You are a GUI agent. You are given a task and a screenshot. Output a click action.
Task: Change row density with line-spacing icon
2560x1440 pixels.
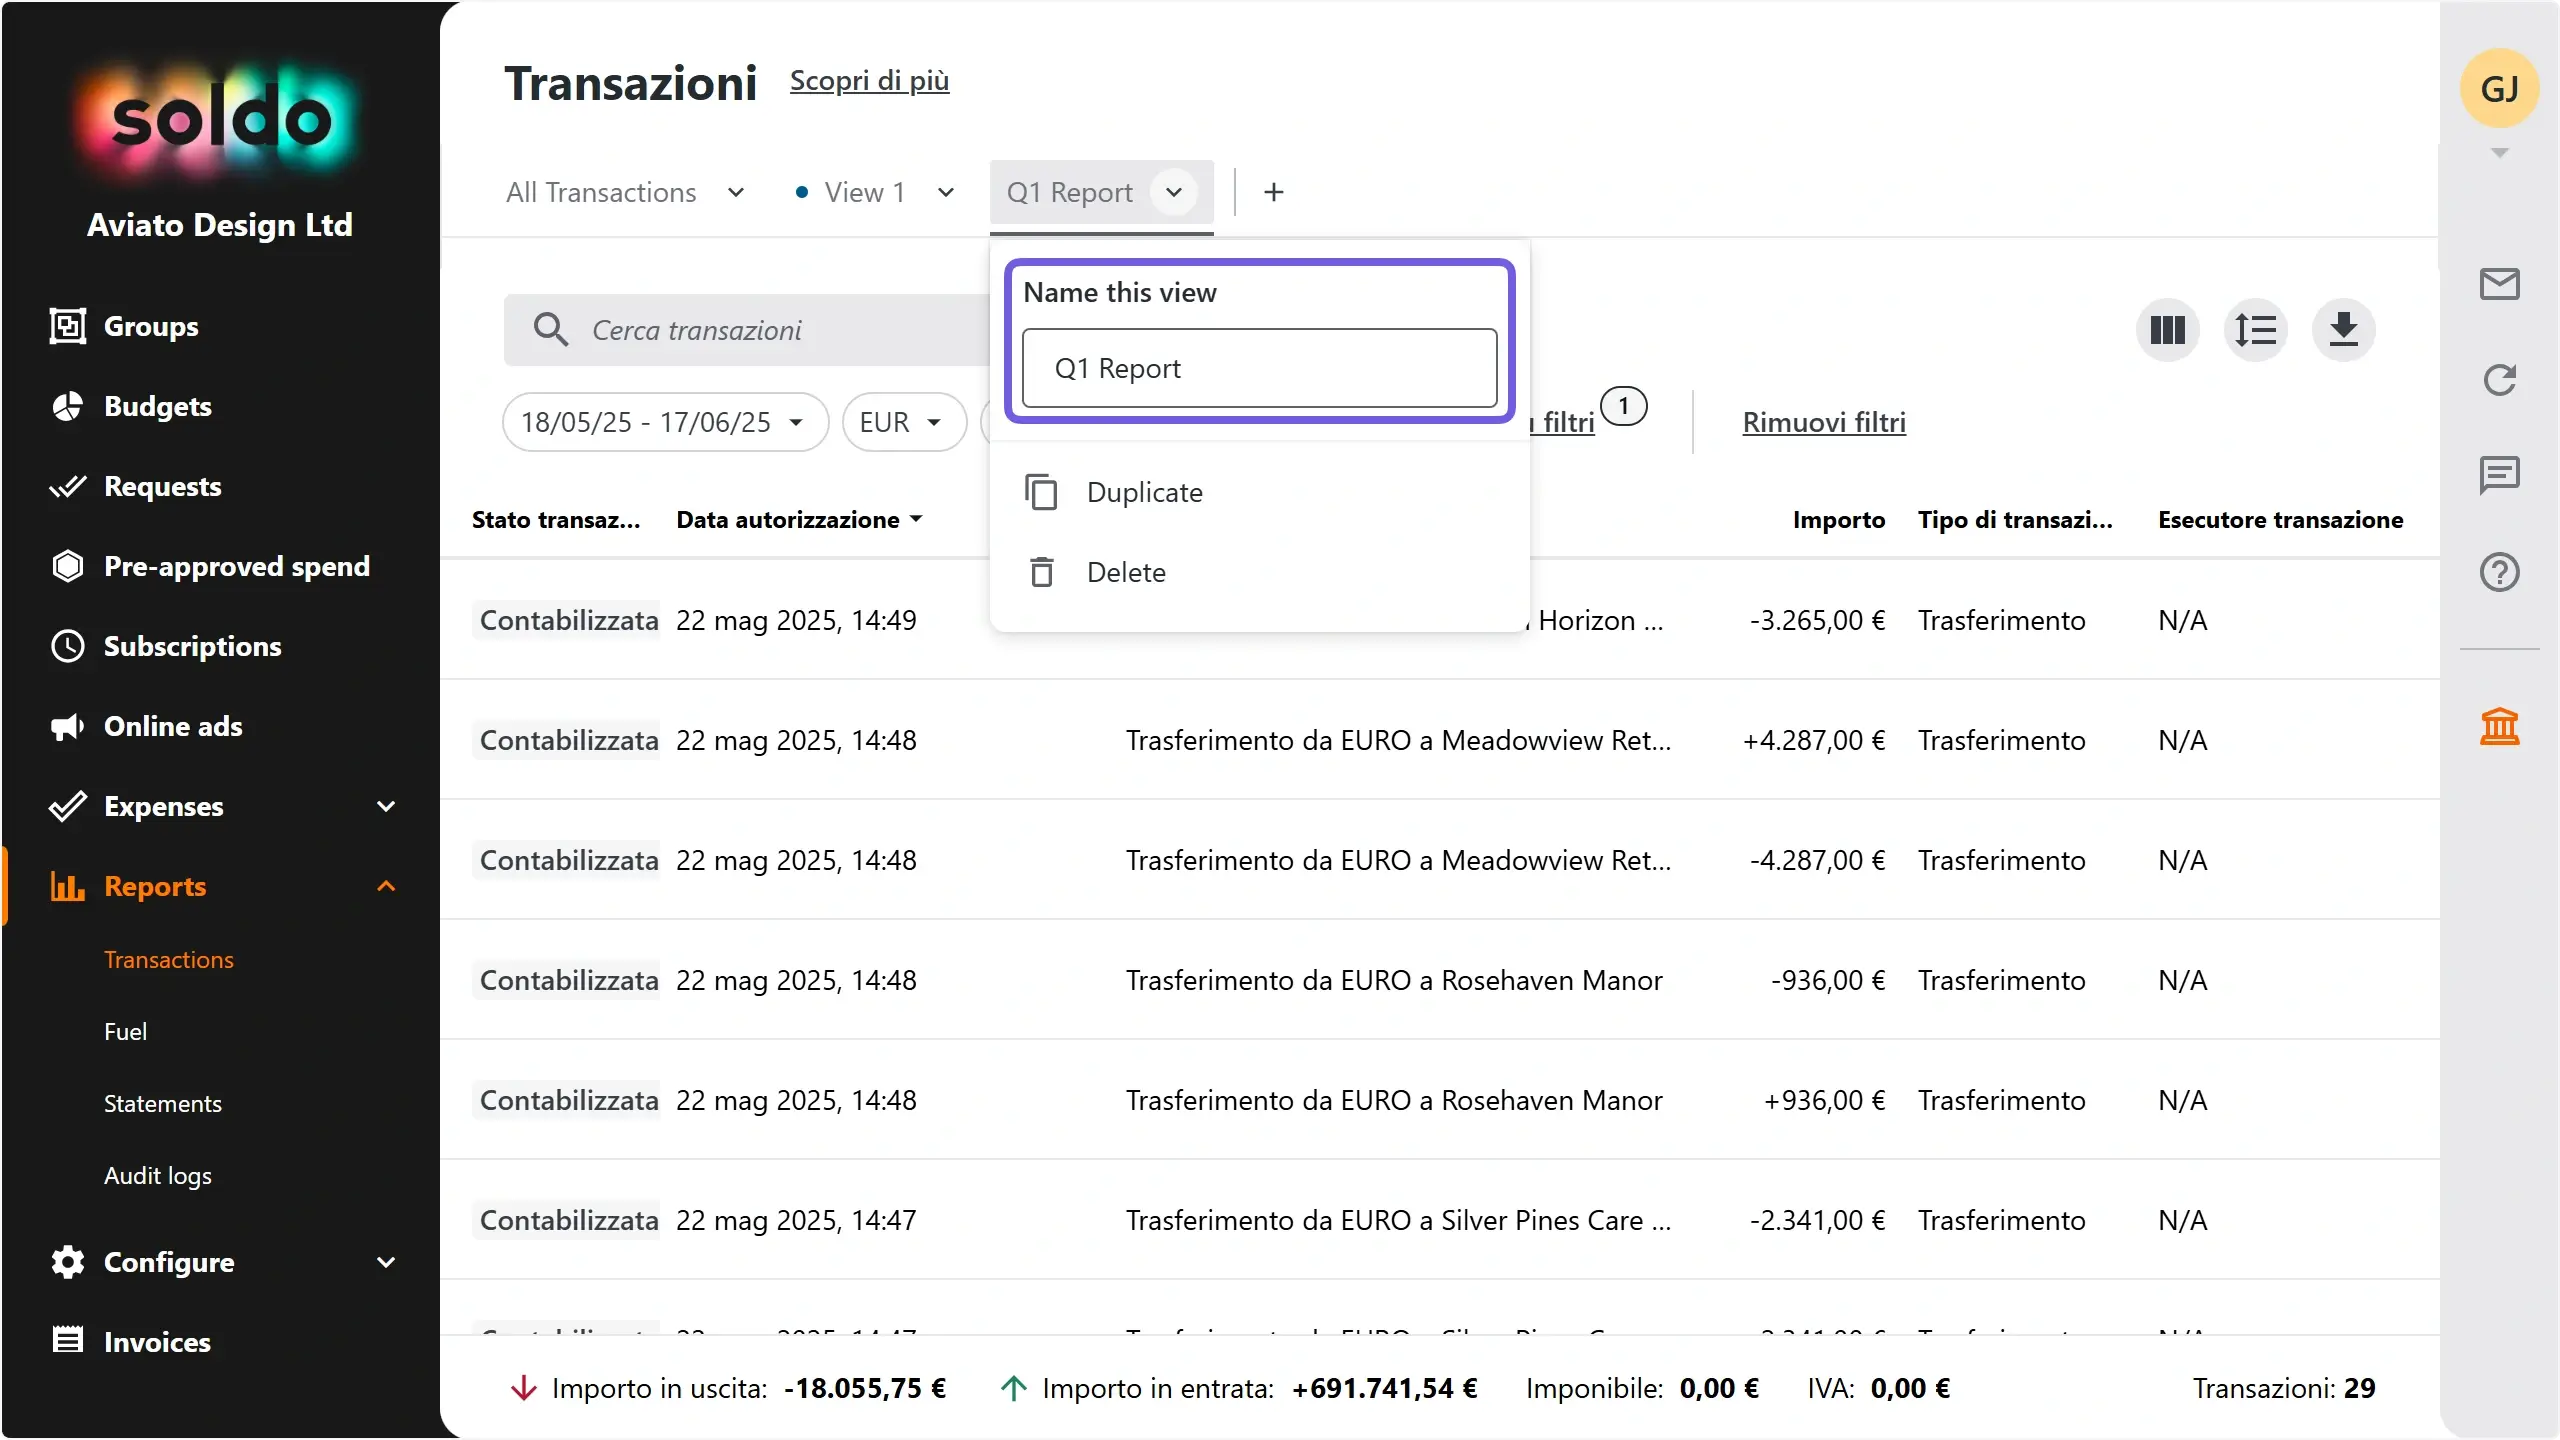point(2255,330)
